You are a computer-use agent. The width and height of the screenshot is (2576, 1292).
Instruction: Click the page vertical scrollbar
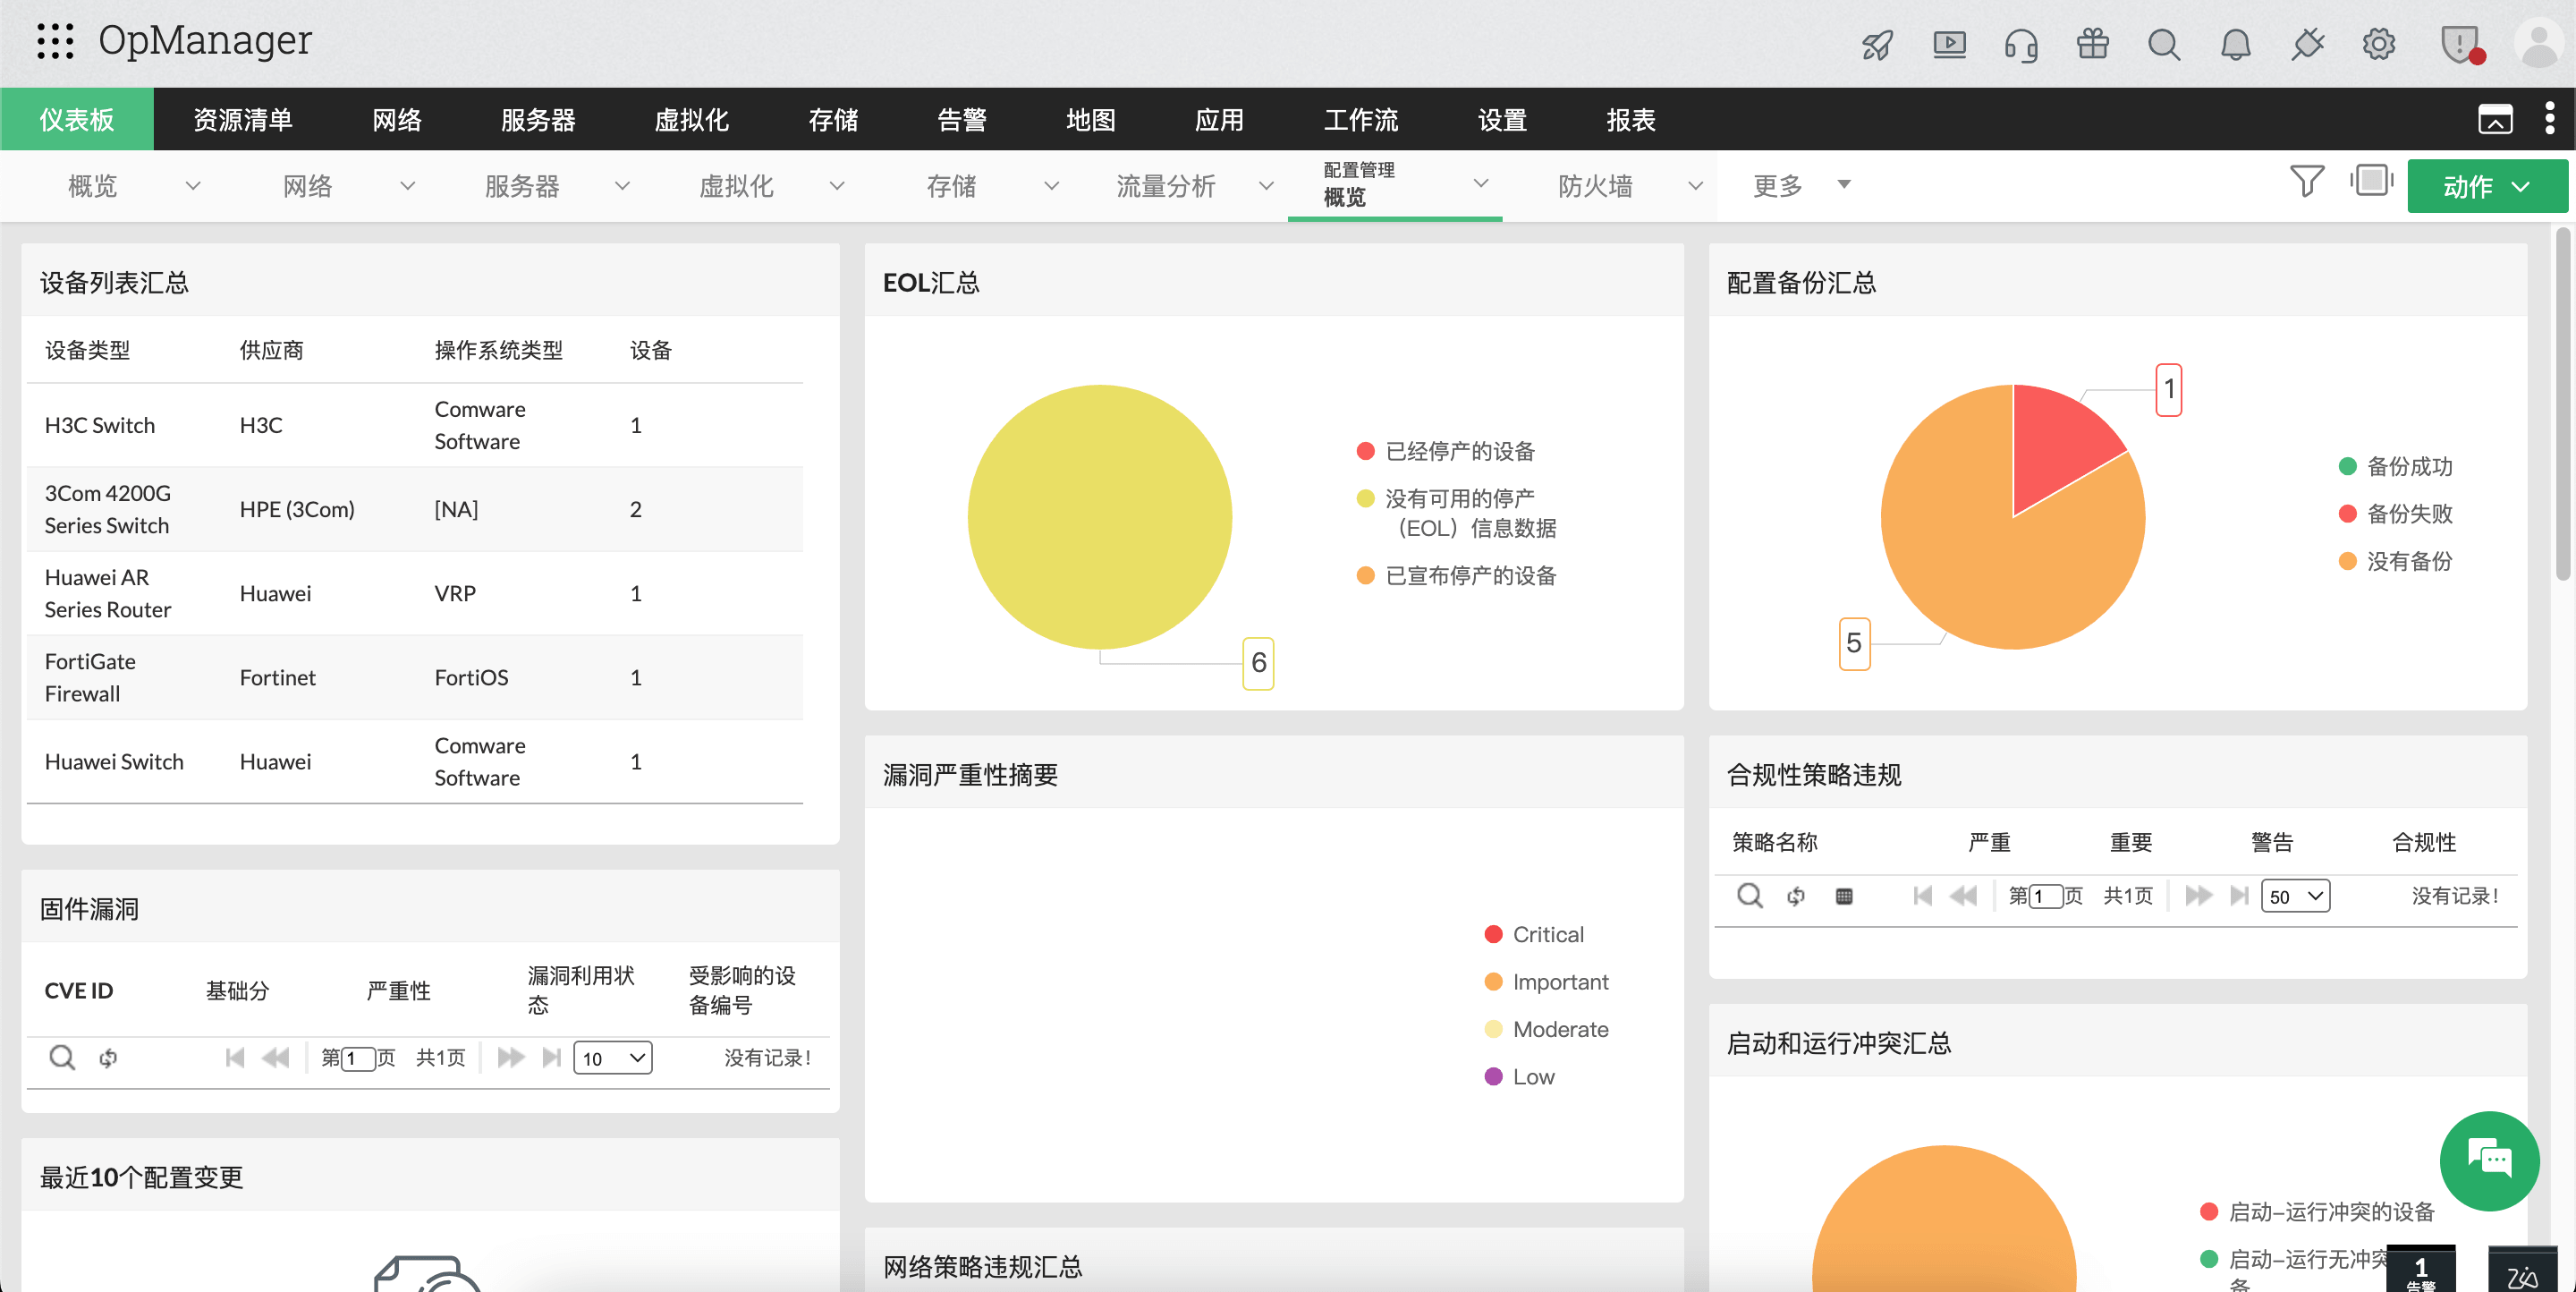[2563, 404]
